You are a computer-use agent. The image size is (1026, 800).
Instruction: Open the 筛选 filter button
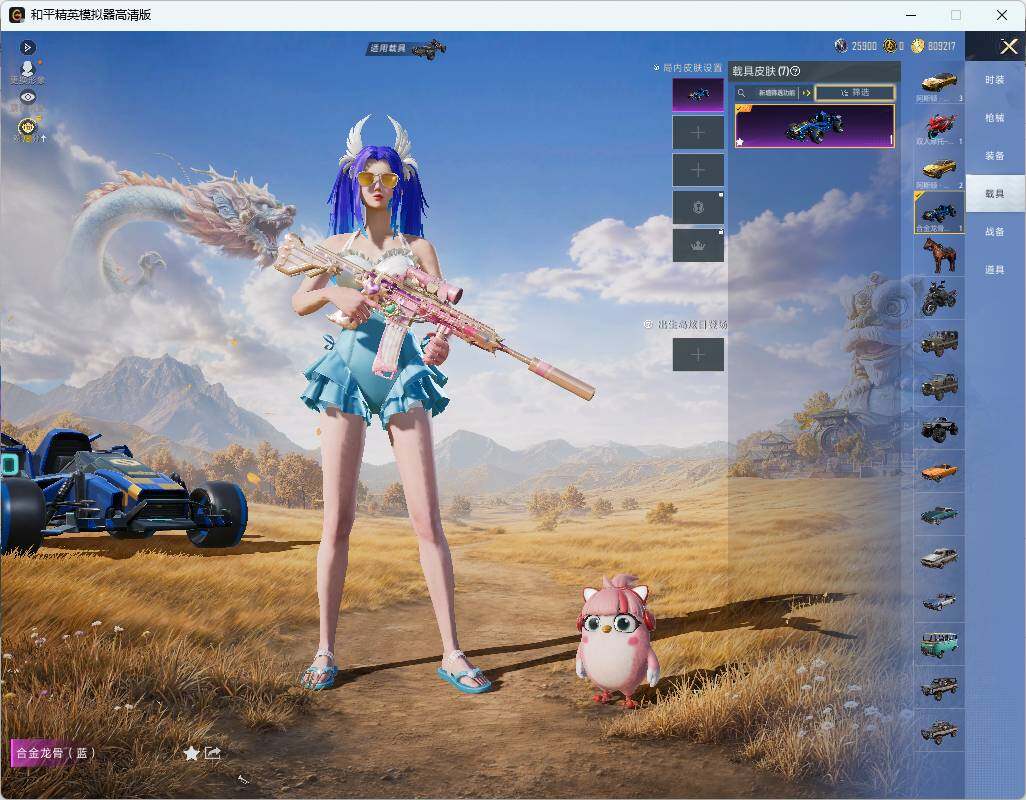click(x=855, y=93)
